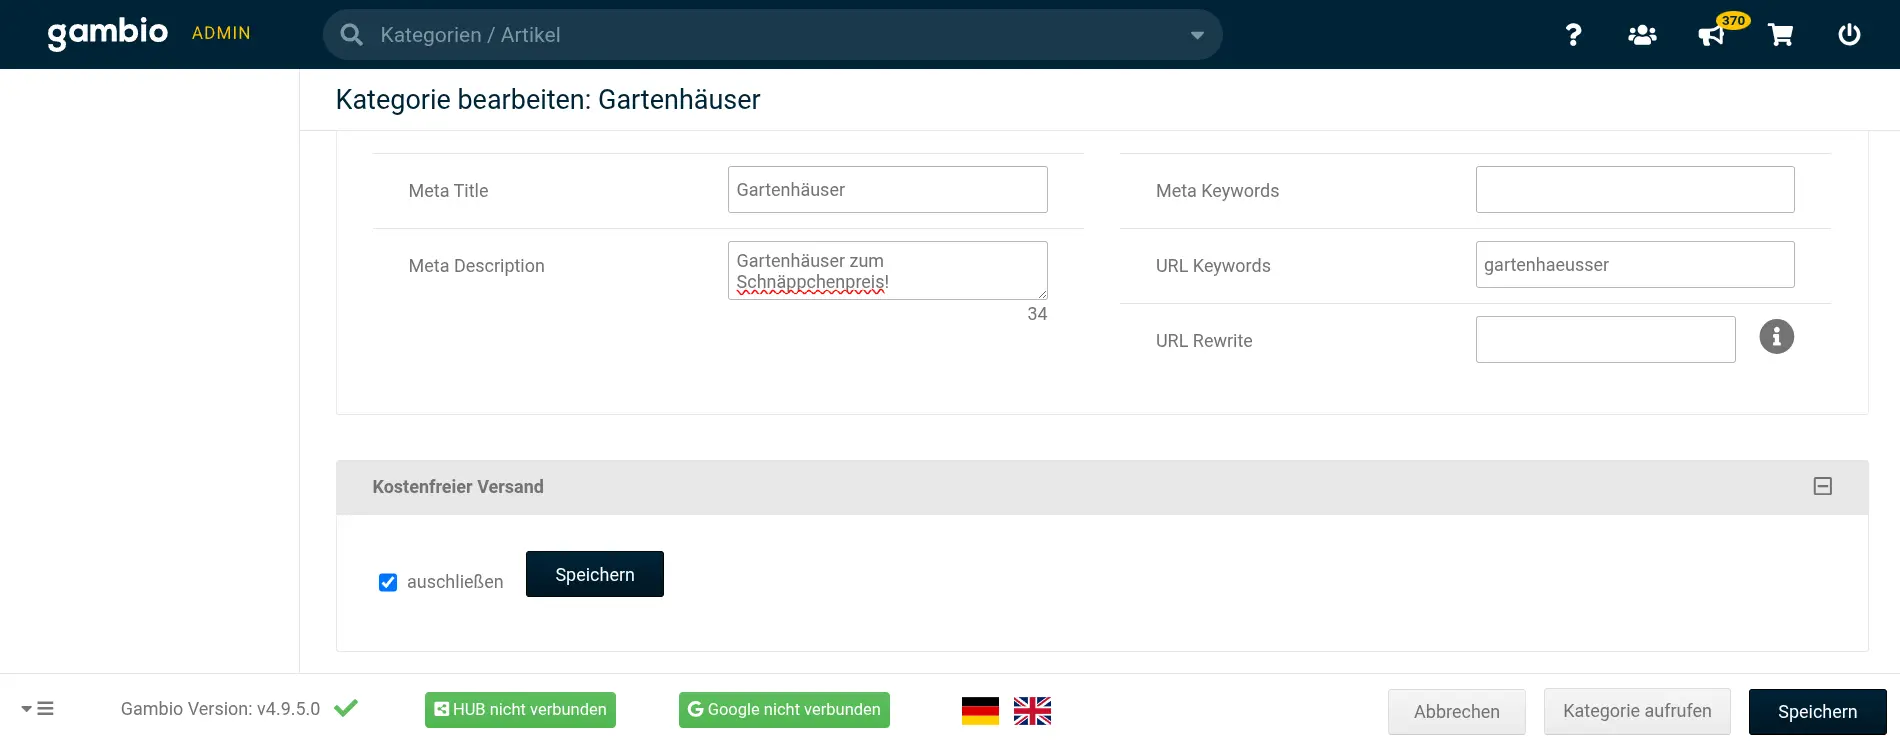Toggle the sidebar menu icon at bottom left
The image size is (1900, 741).
37,708
